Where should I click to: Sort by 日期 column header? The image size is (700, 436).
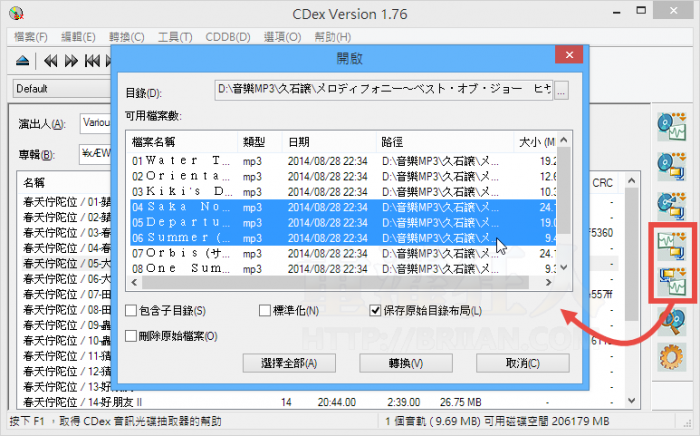[329, 142]
